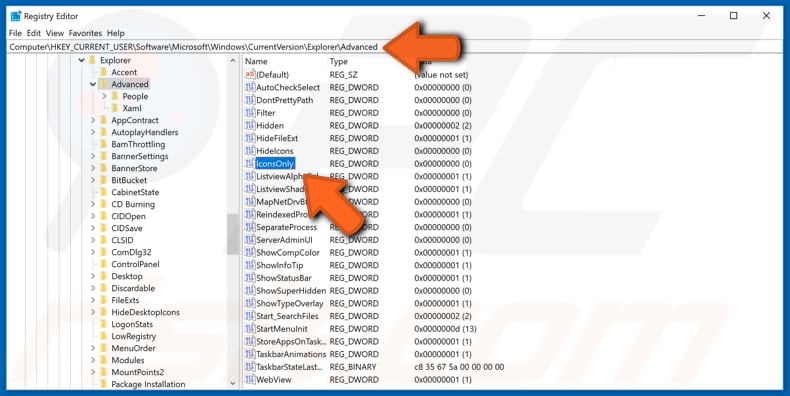Click the IconsOnly DWORD icon
The width and height of the screenshot is (790, 396).
(250, 164)
